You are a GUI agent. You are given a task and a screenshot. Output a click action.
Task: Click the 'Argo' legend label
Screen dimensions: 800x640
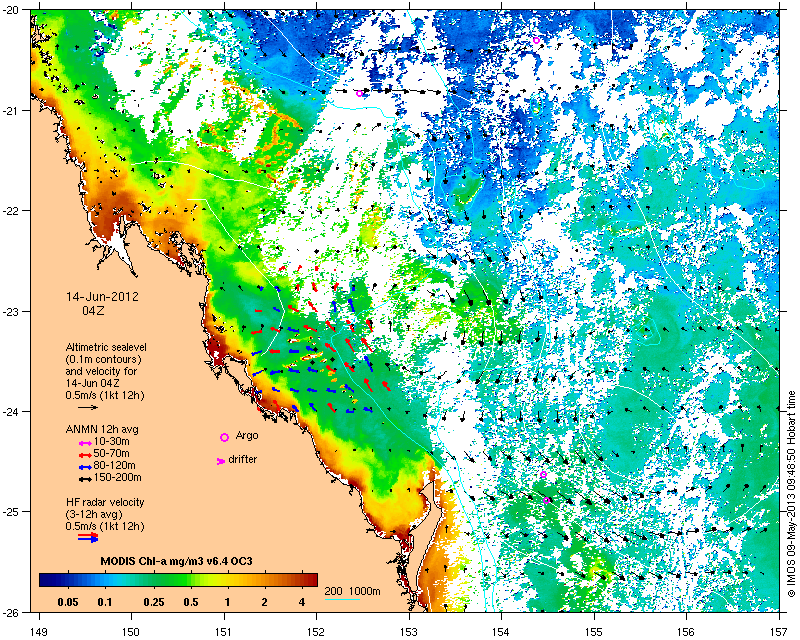(x=247, y=436)
